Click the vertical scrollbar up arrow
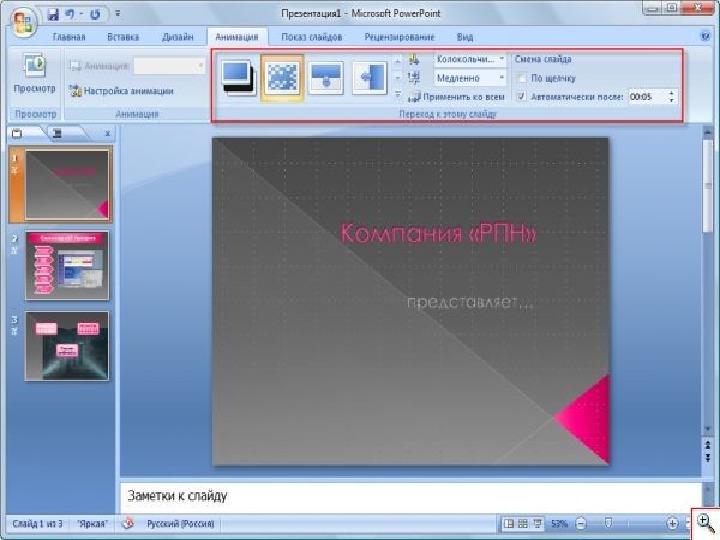This screenshot has width=720, height=540. (x=708, y=134)
